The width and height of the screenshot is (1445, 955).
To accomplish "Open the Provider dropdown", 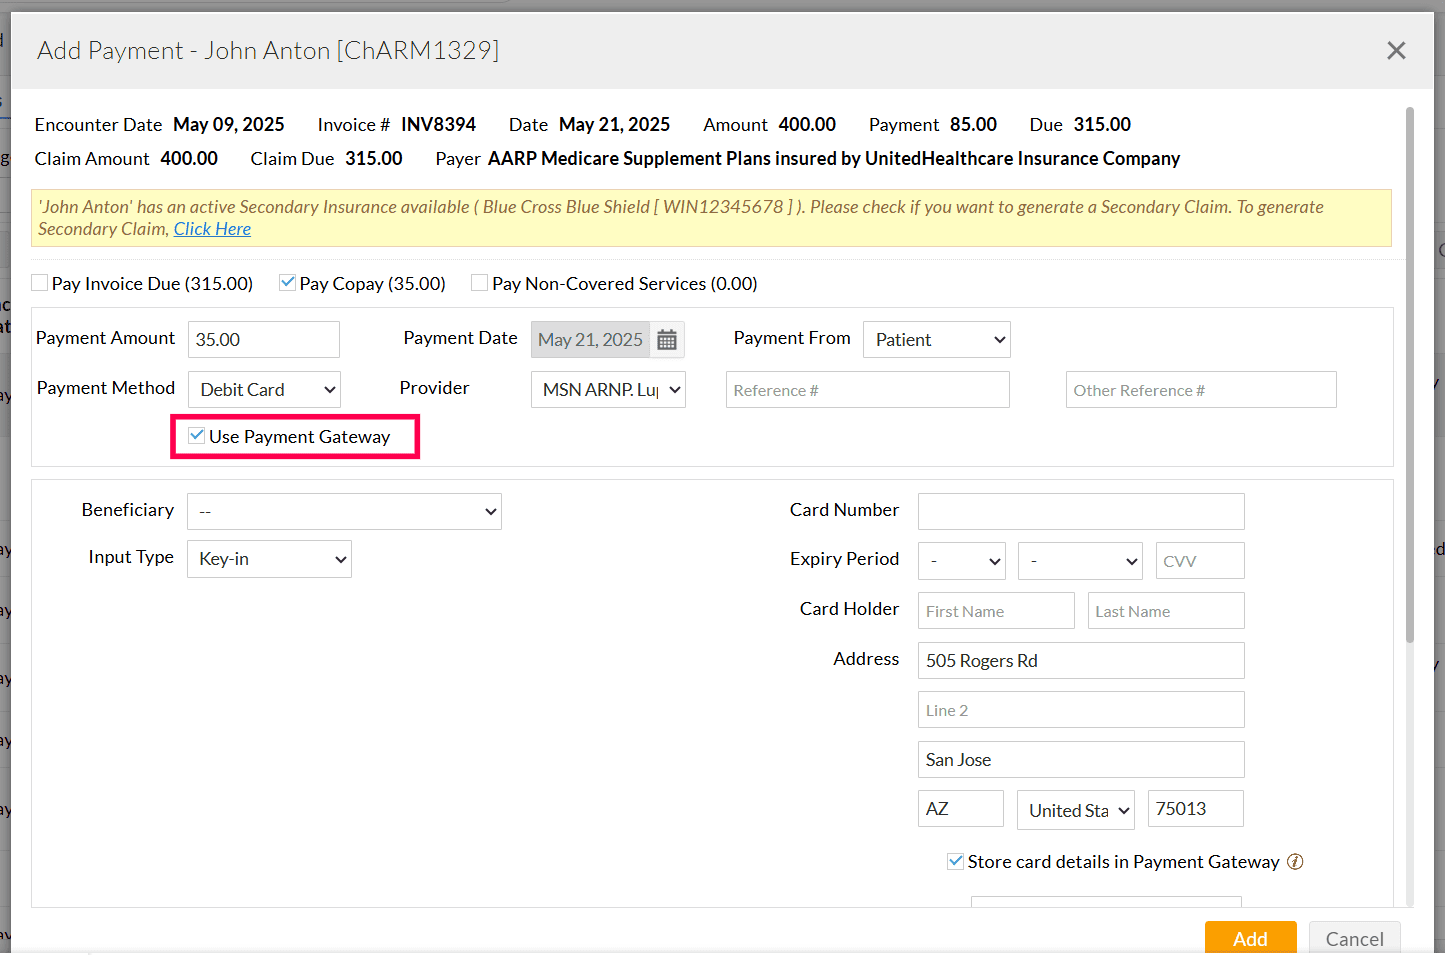I will [x=607, y=389].
